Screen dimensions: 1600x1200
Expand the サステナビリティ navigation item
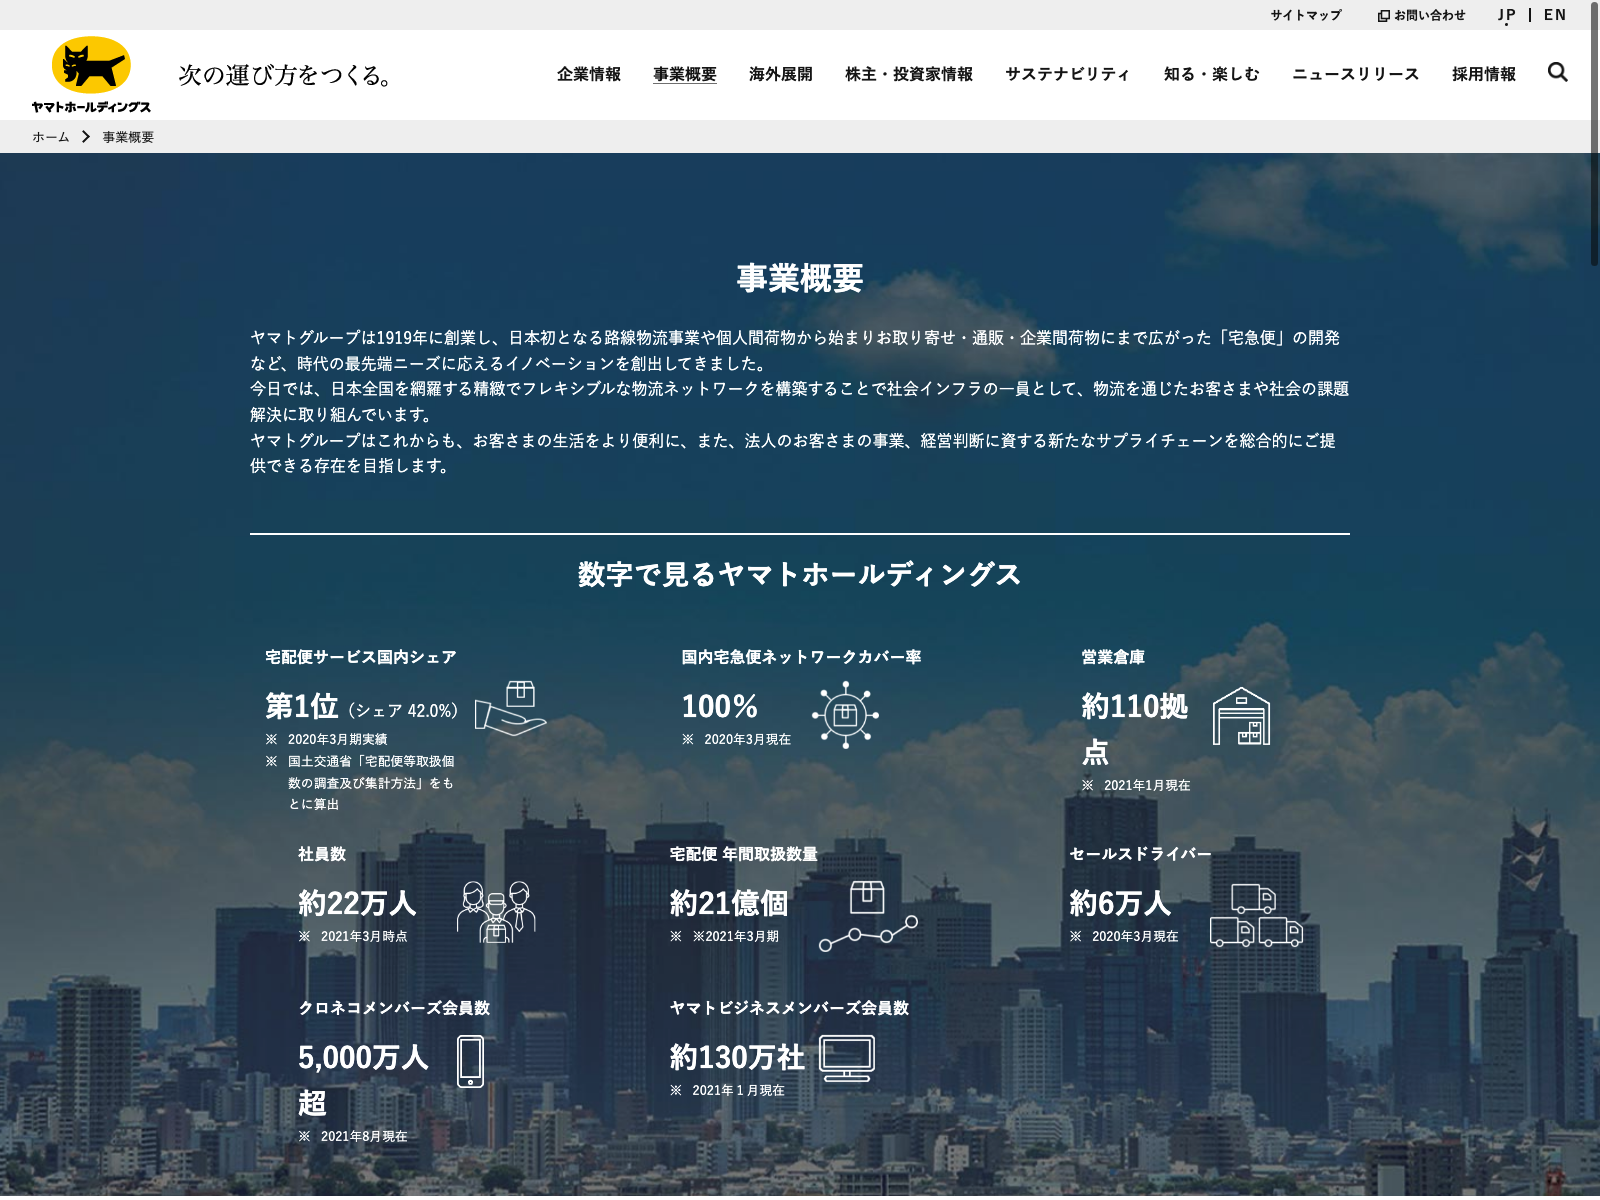tap(1067, 74)
